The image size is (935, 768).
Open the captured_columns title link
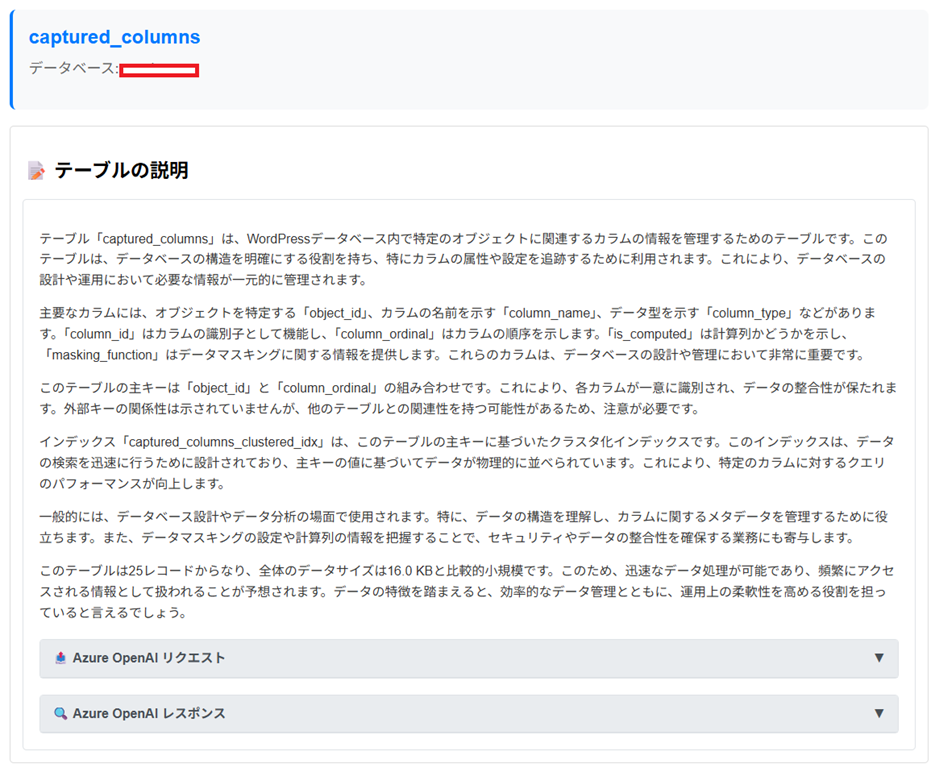click(x=114, y=37)
